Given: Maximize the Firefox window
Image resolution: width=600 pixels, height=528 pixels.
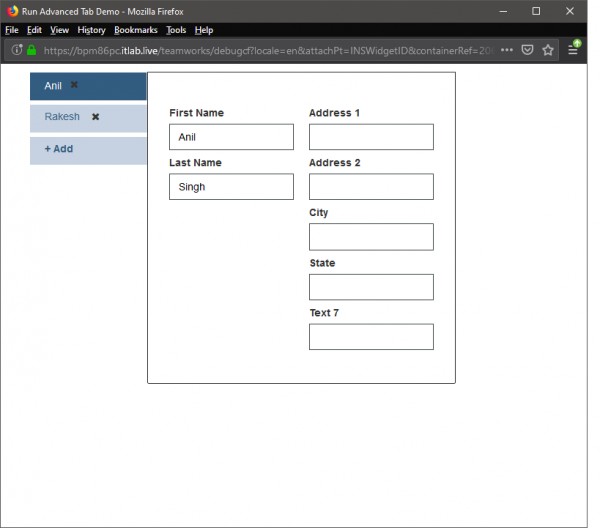Looking at the screenshot, I should [536, 11].
